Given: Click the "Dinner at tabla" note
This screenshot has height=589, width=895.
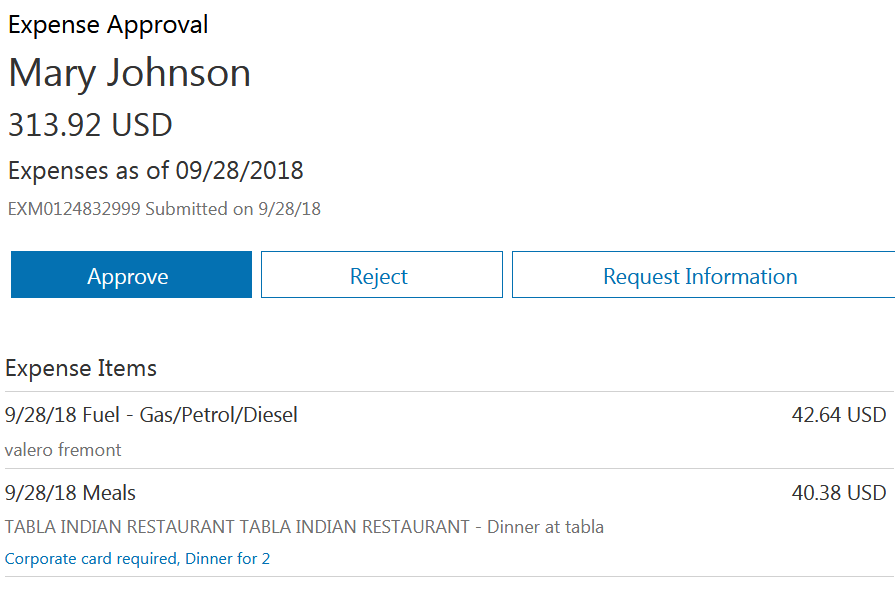Looking at the screenshot, I should [x=545, y=527].
